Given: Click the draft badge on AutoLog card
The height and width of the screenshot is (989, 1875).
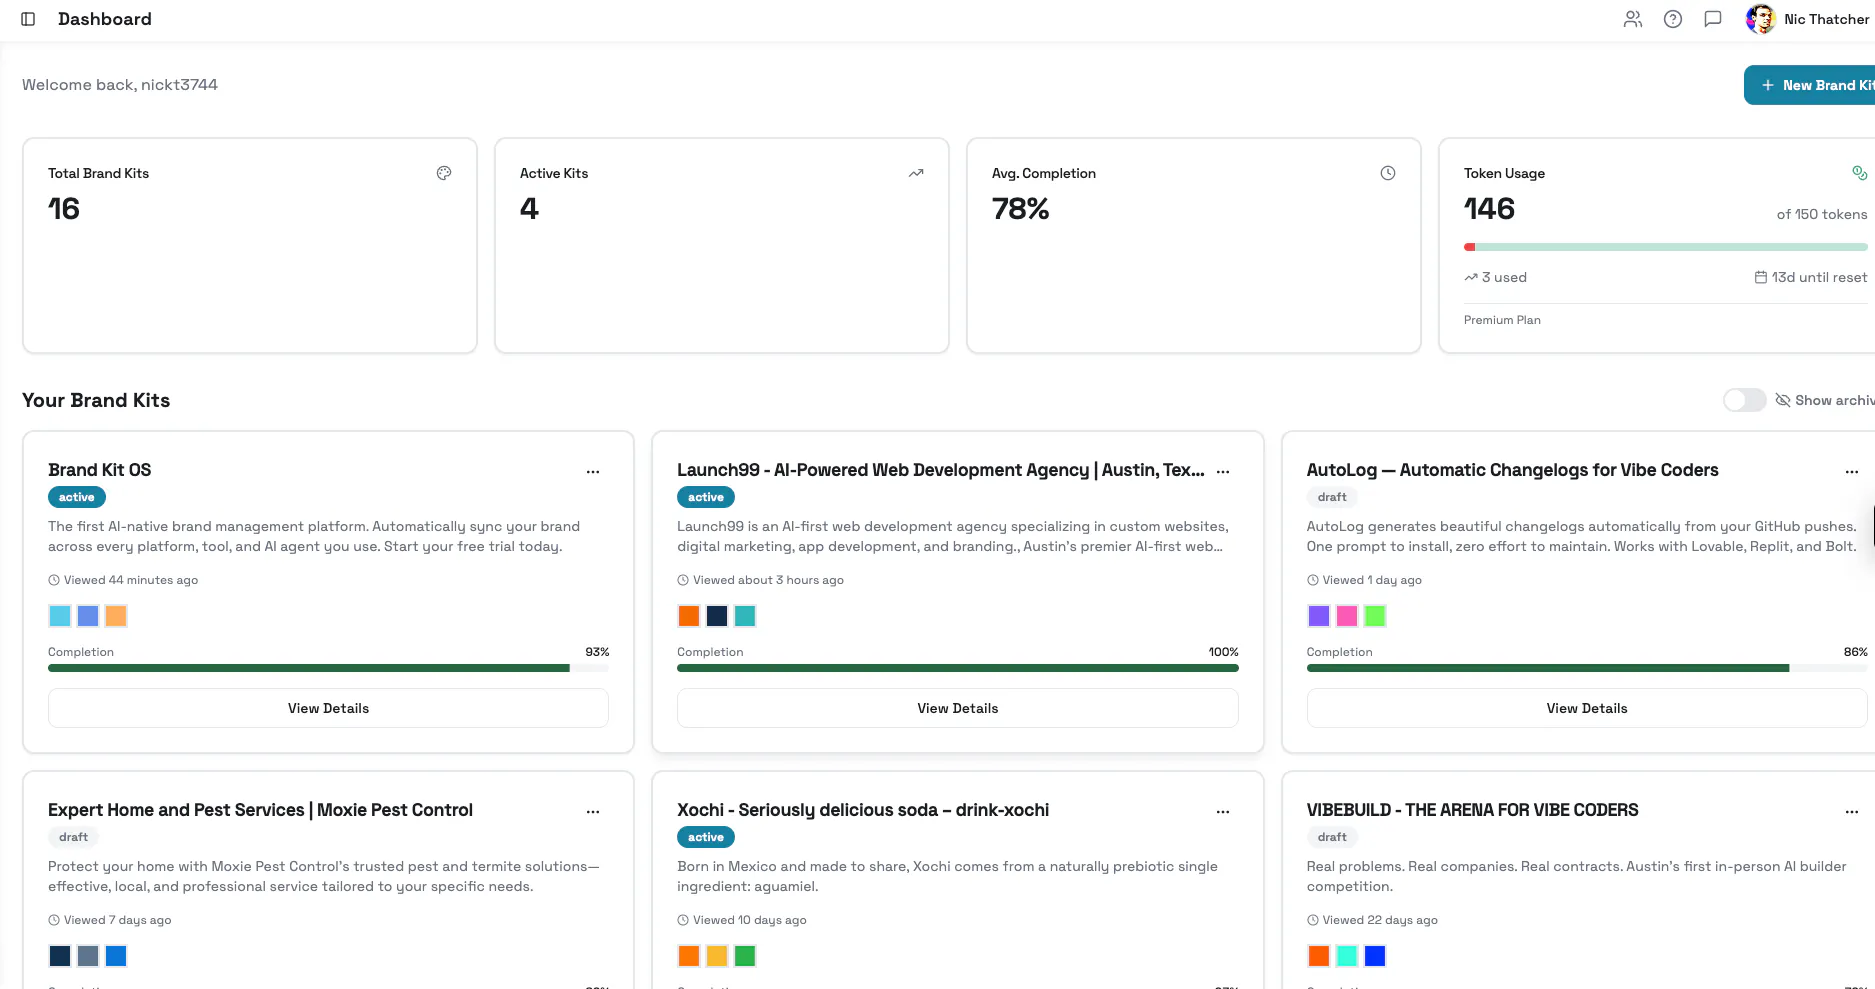Looking at the screenshot, I should 1332,497.
